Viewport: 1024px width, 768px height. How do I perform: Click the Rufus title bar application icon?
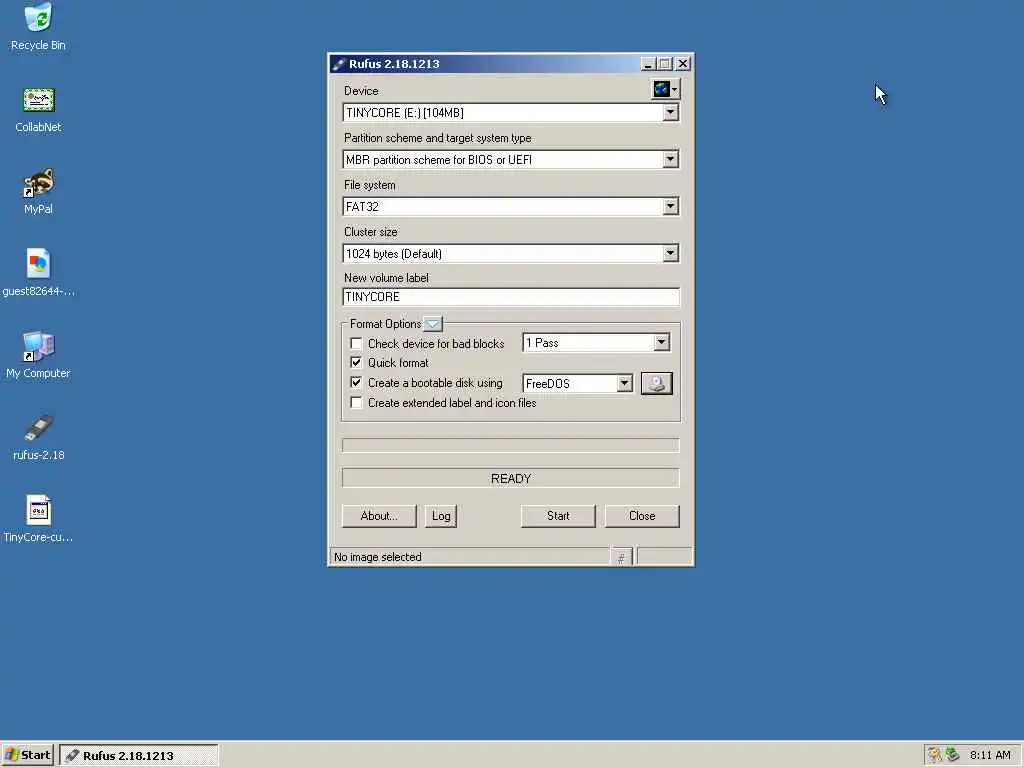[338, 64]
